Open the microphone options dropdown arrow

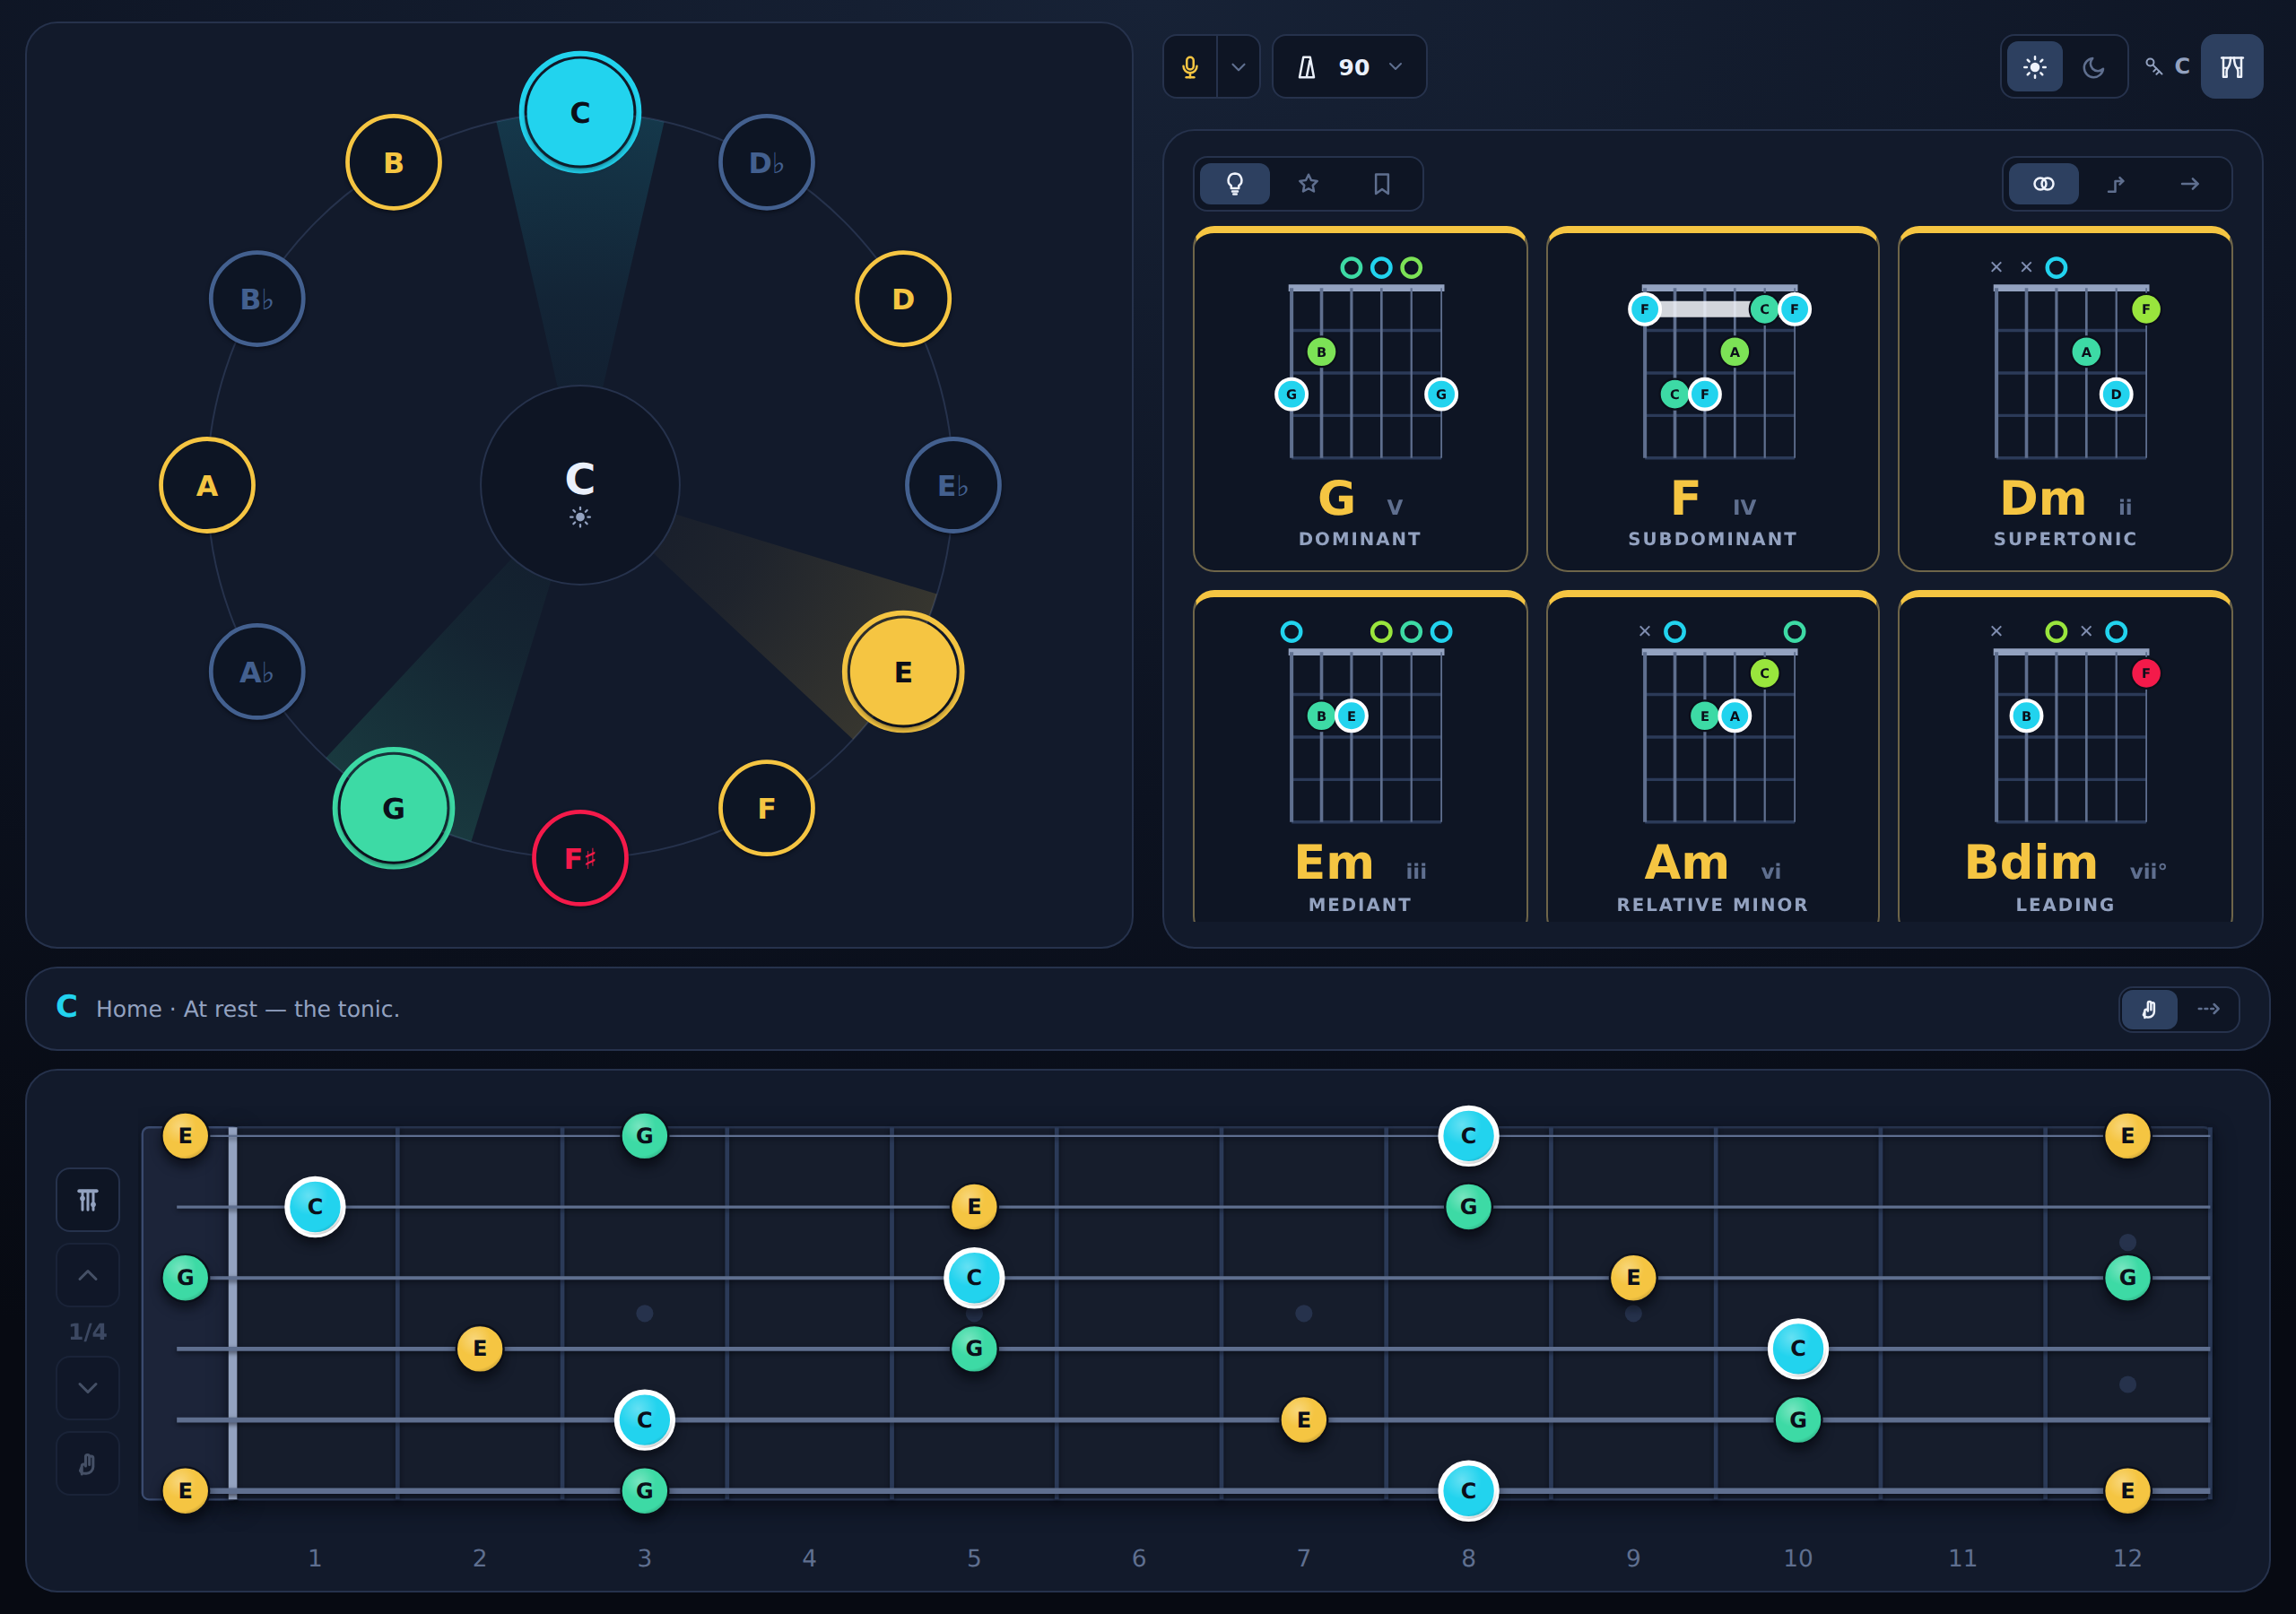[x=1238, y=67]
